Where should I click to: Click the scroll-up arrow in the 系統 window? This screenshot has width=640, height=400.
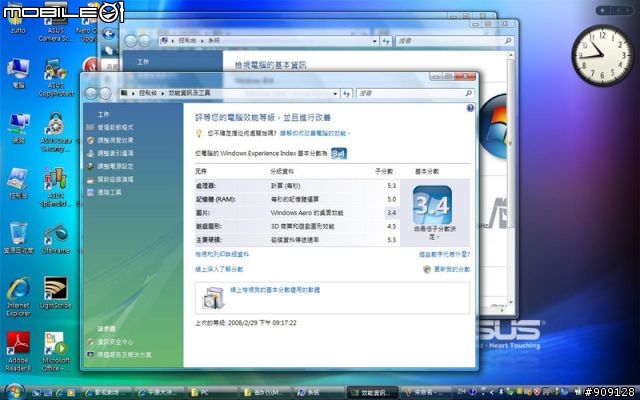510,54
